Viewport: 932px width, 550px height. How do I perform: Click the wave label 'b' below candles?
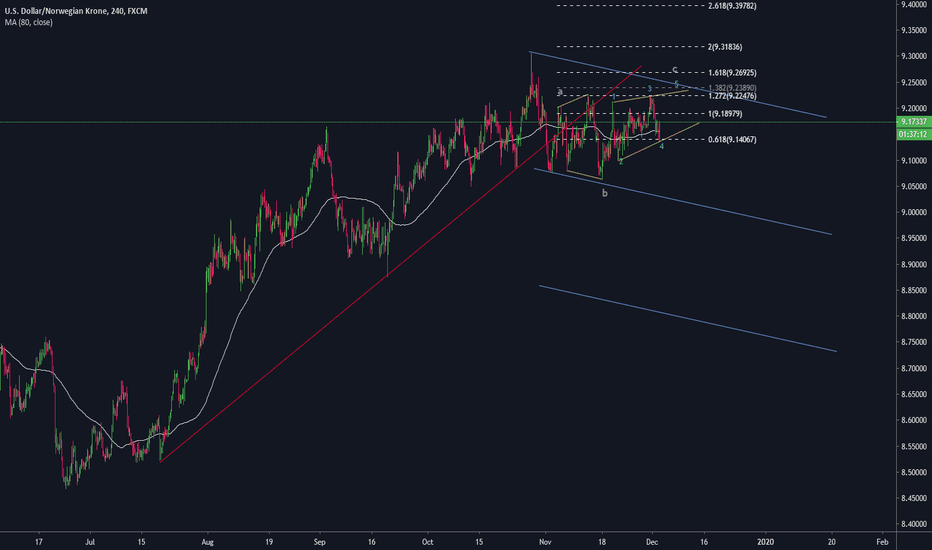[604, 192]
